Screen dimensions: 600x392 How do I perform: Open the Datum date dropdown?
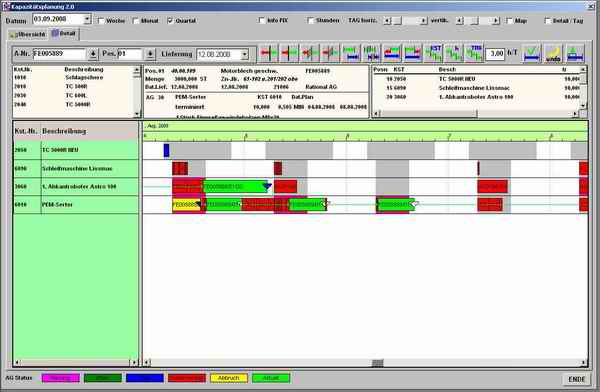click(87, 19)
